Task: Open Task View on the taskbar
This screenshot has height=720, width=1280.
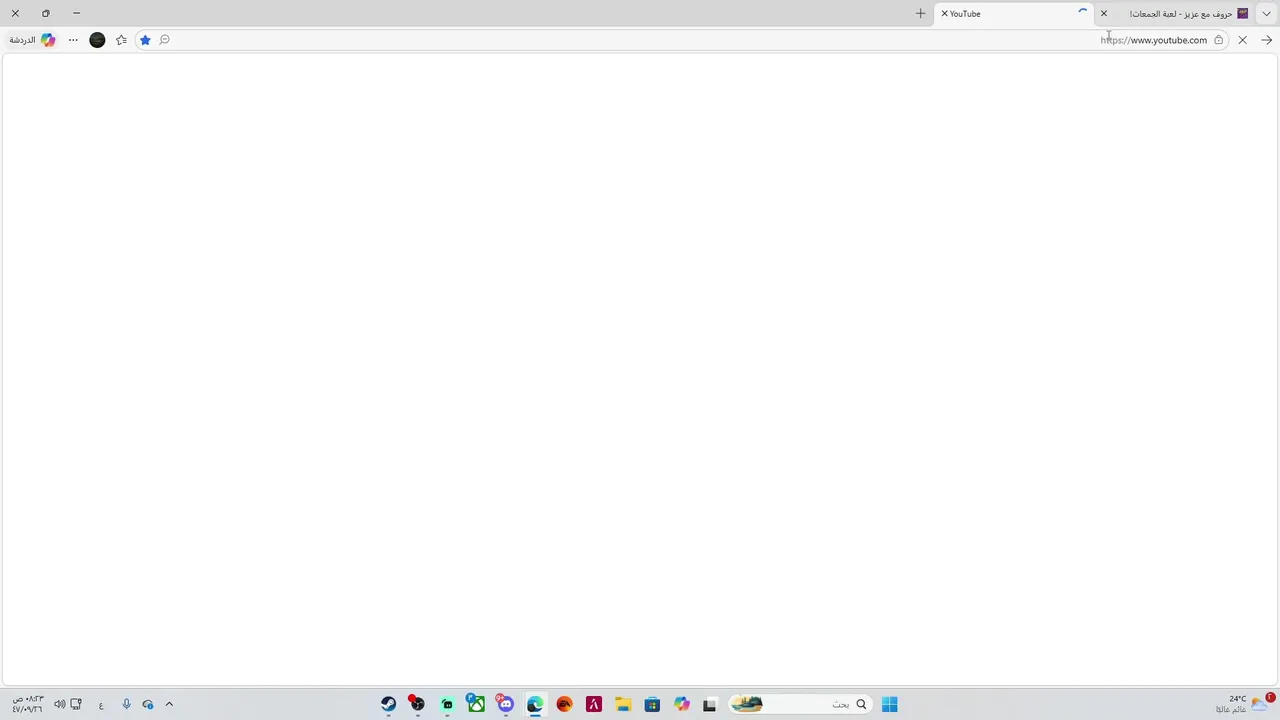Action: click(x=710, y=704)
